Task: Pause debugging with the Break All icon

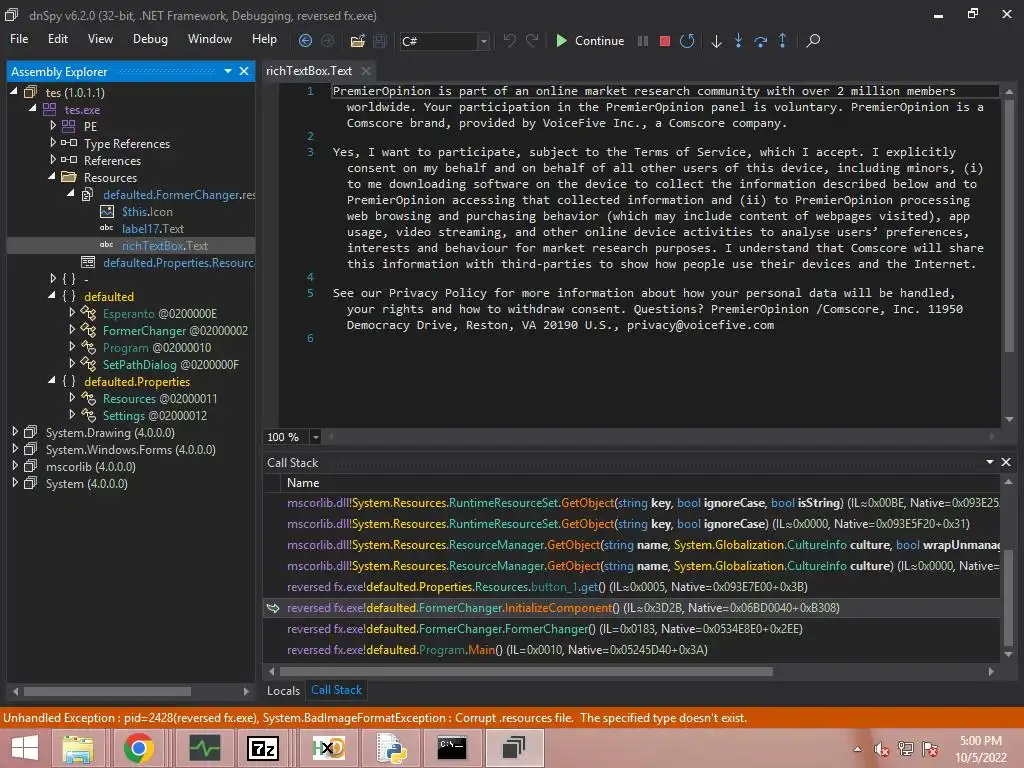Action: [x=643, y=40]
